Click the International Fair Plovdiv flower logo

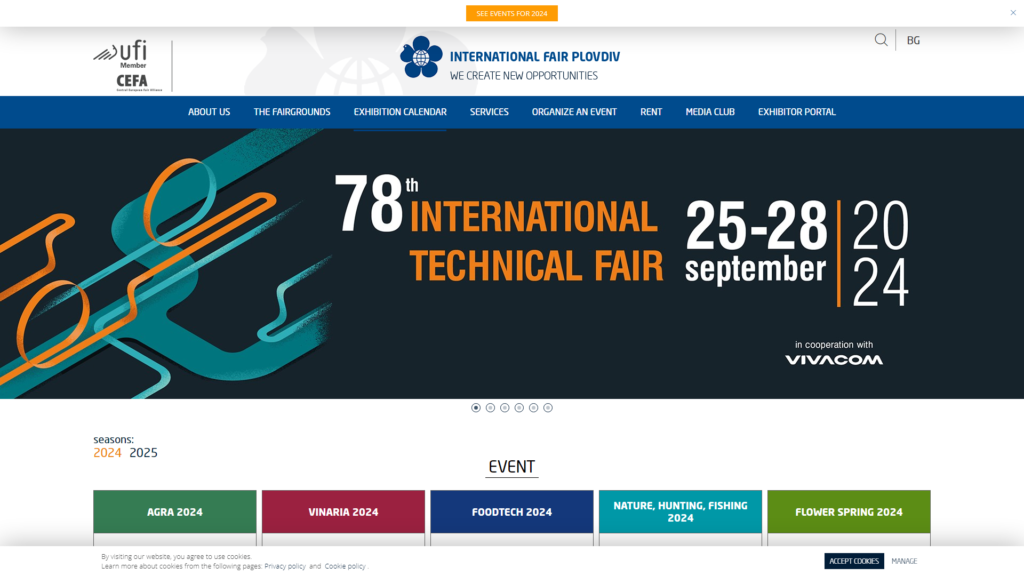tap(421, 57)
